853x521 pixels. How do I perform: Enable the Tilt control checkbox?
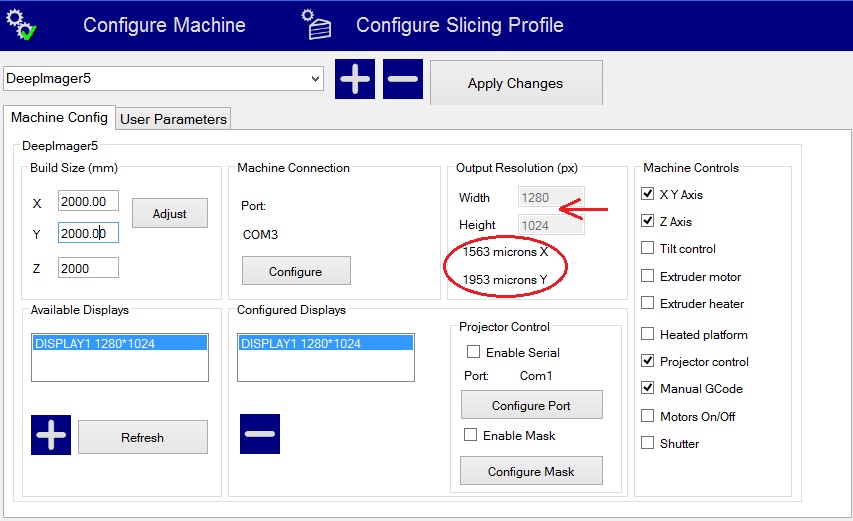point(647,249)
